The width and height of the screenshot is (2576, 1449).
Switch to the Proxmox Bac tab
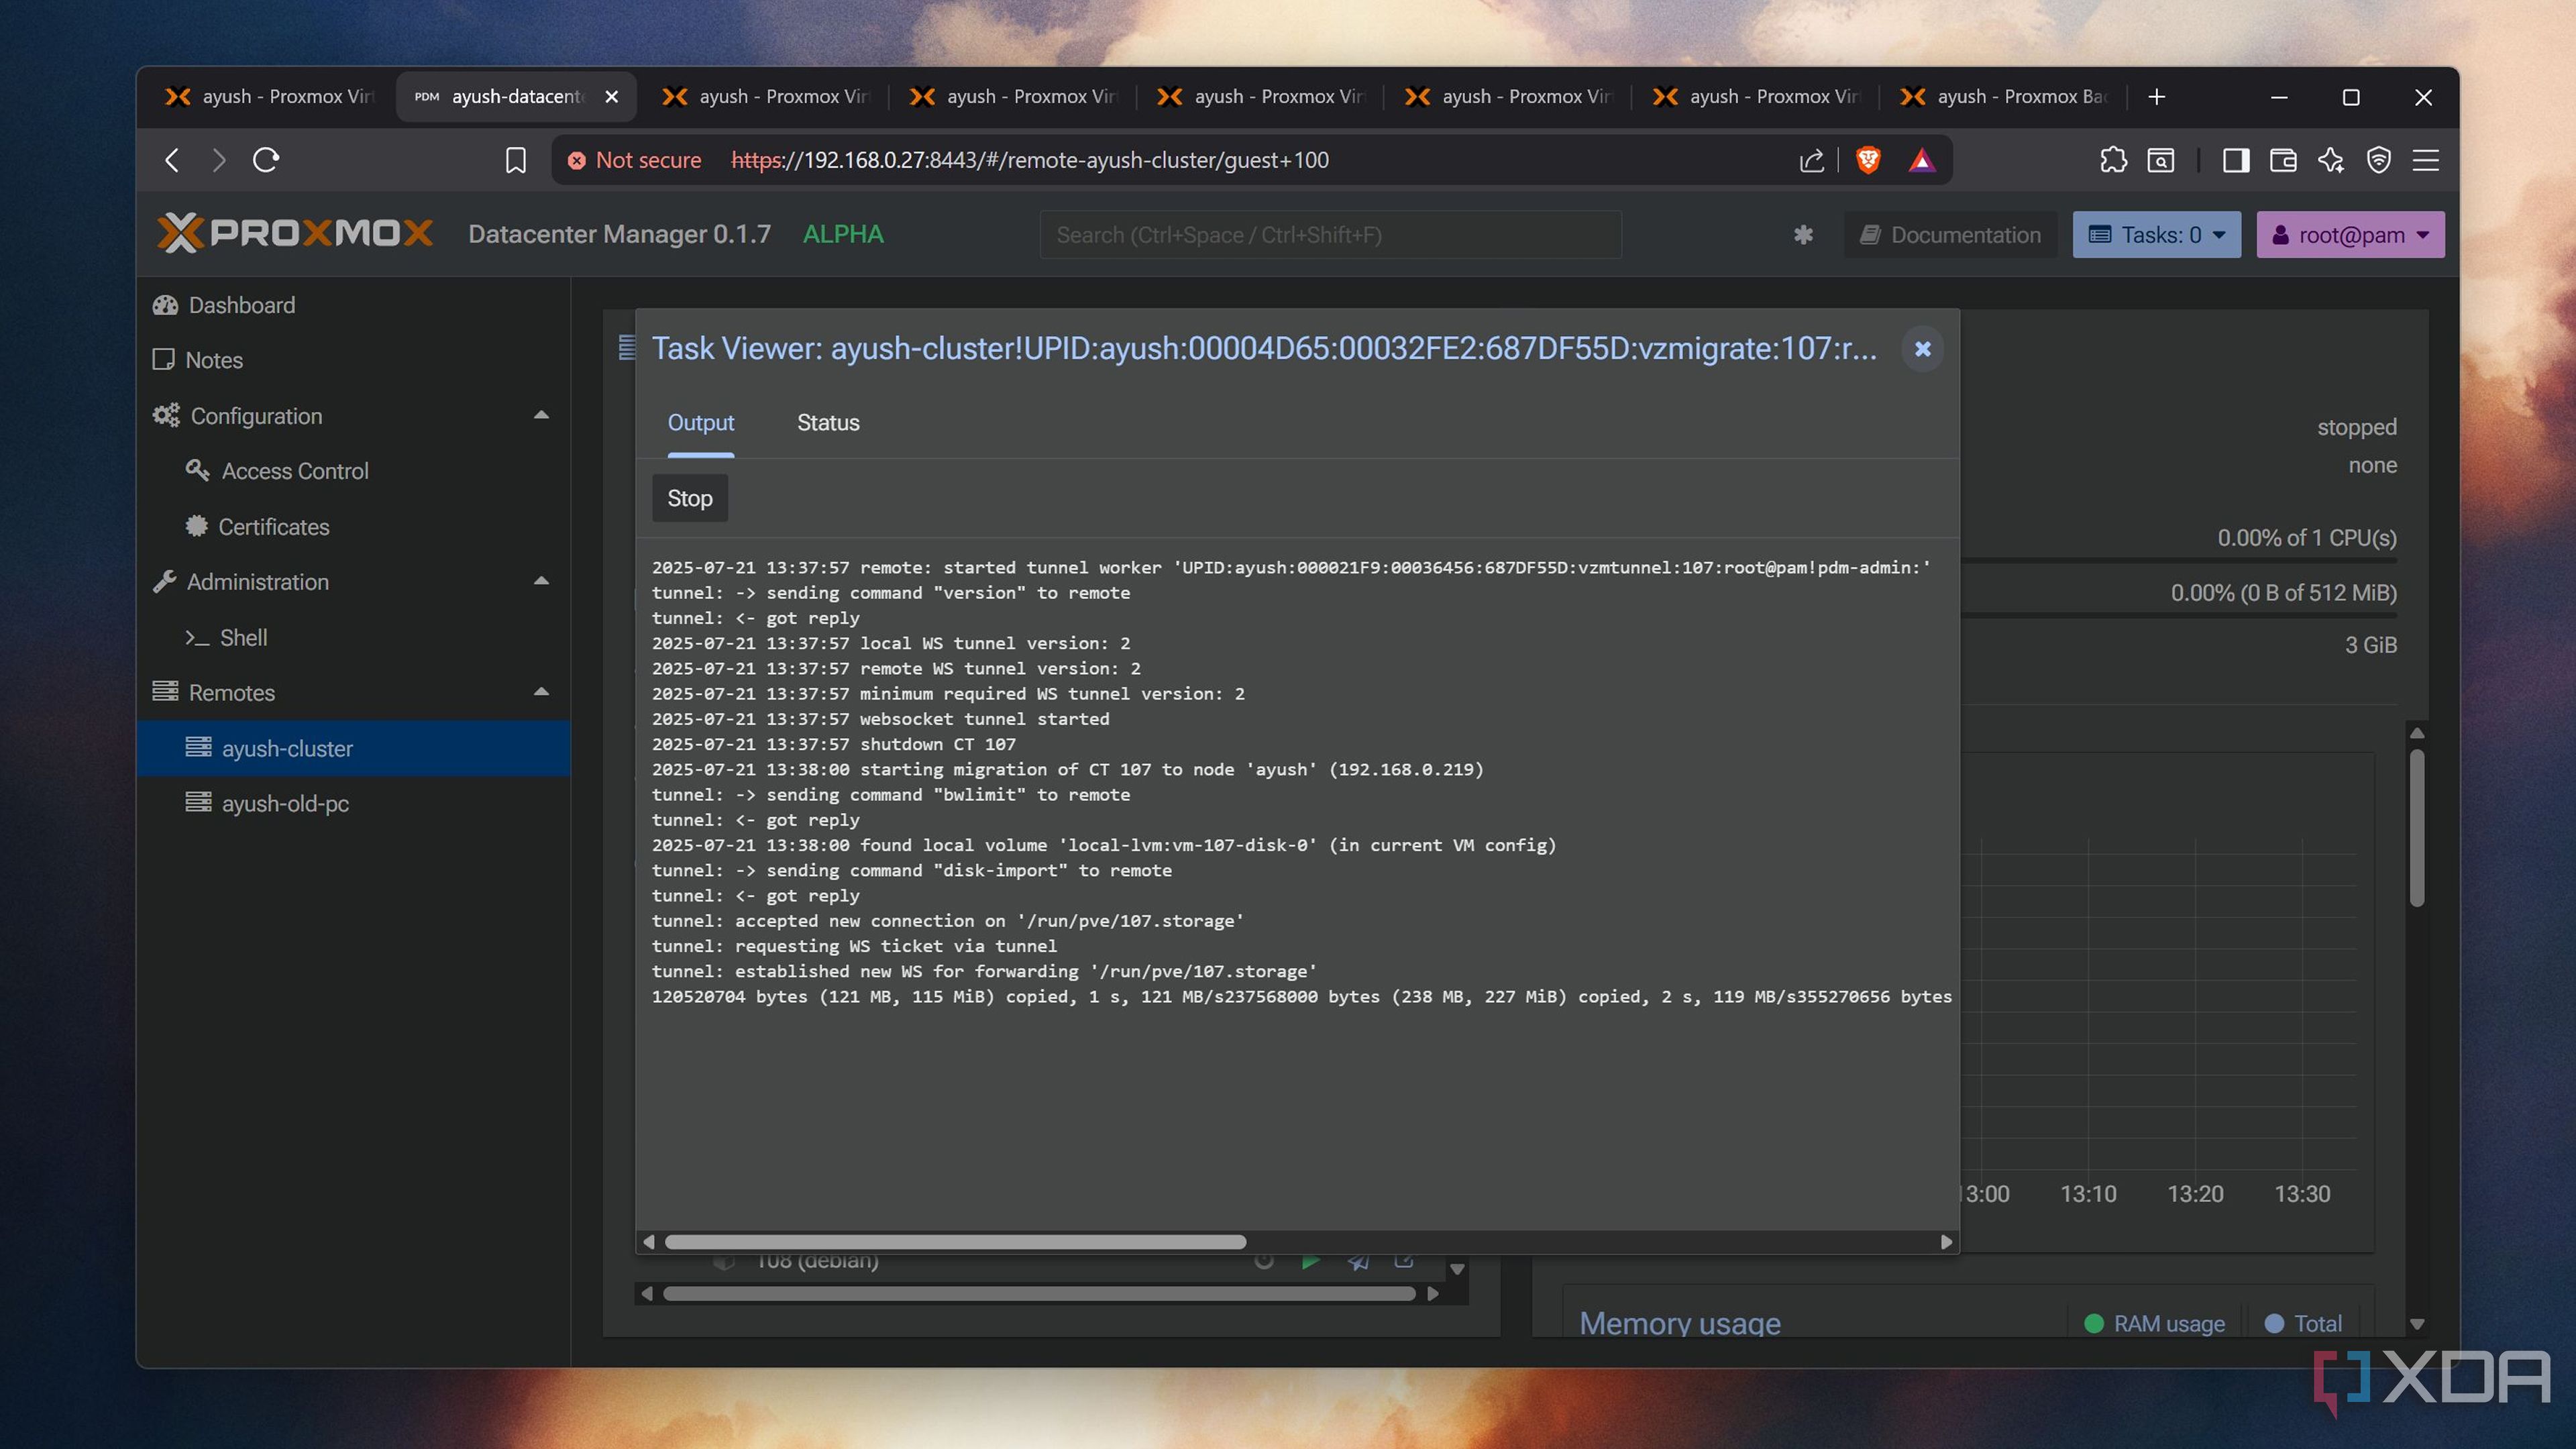point(2005,97)
